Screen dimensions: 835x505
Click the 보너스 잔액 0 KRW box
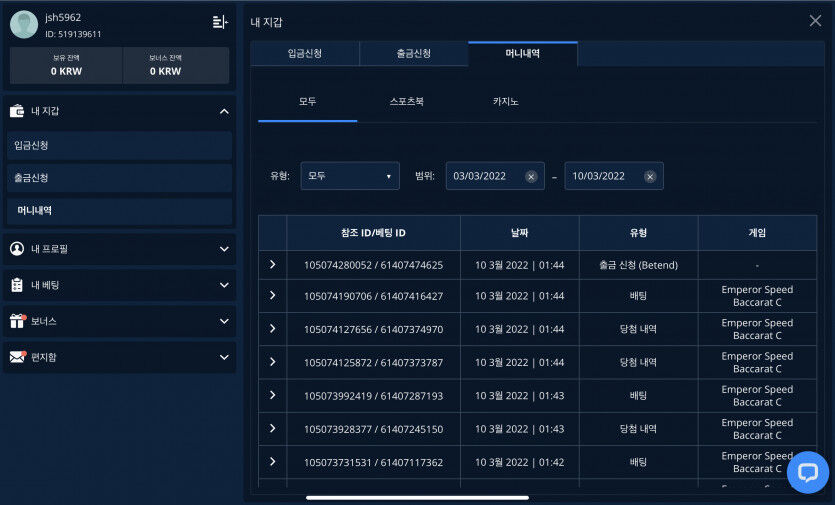pos(176,65)
